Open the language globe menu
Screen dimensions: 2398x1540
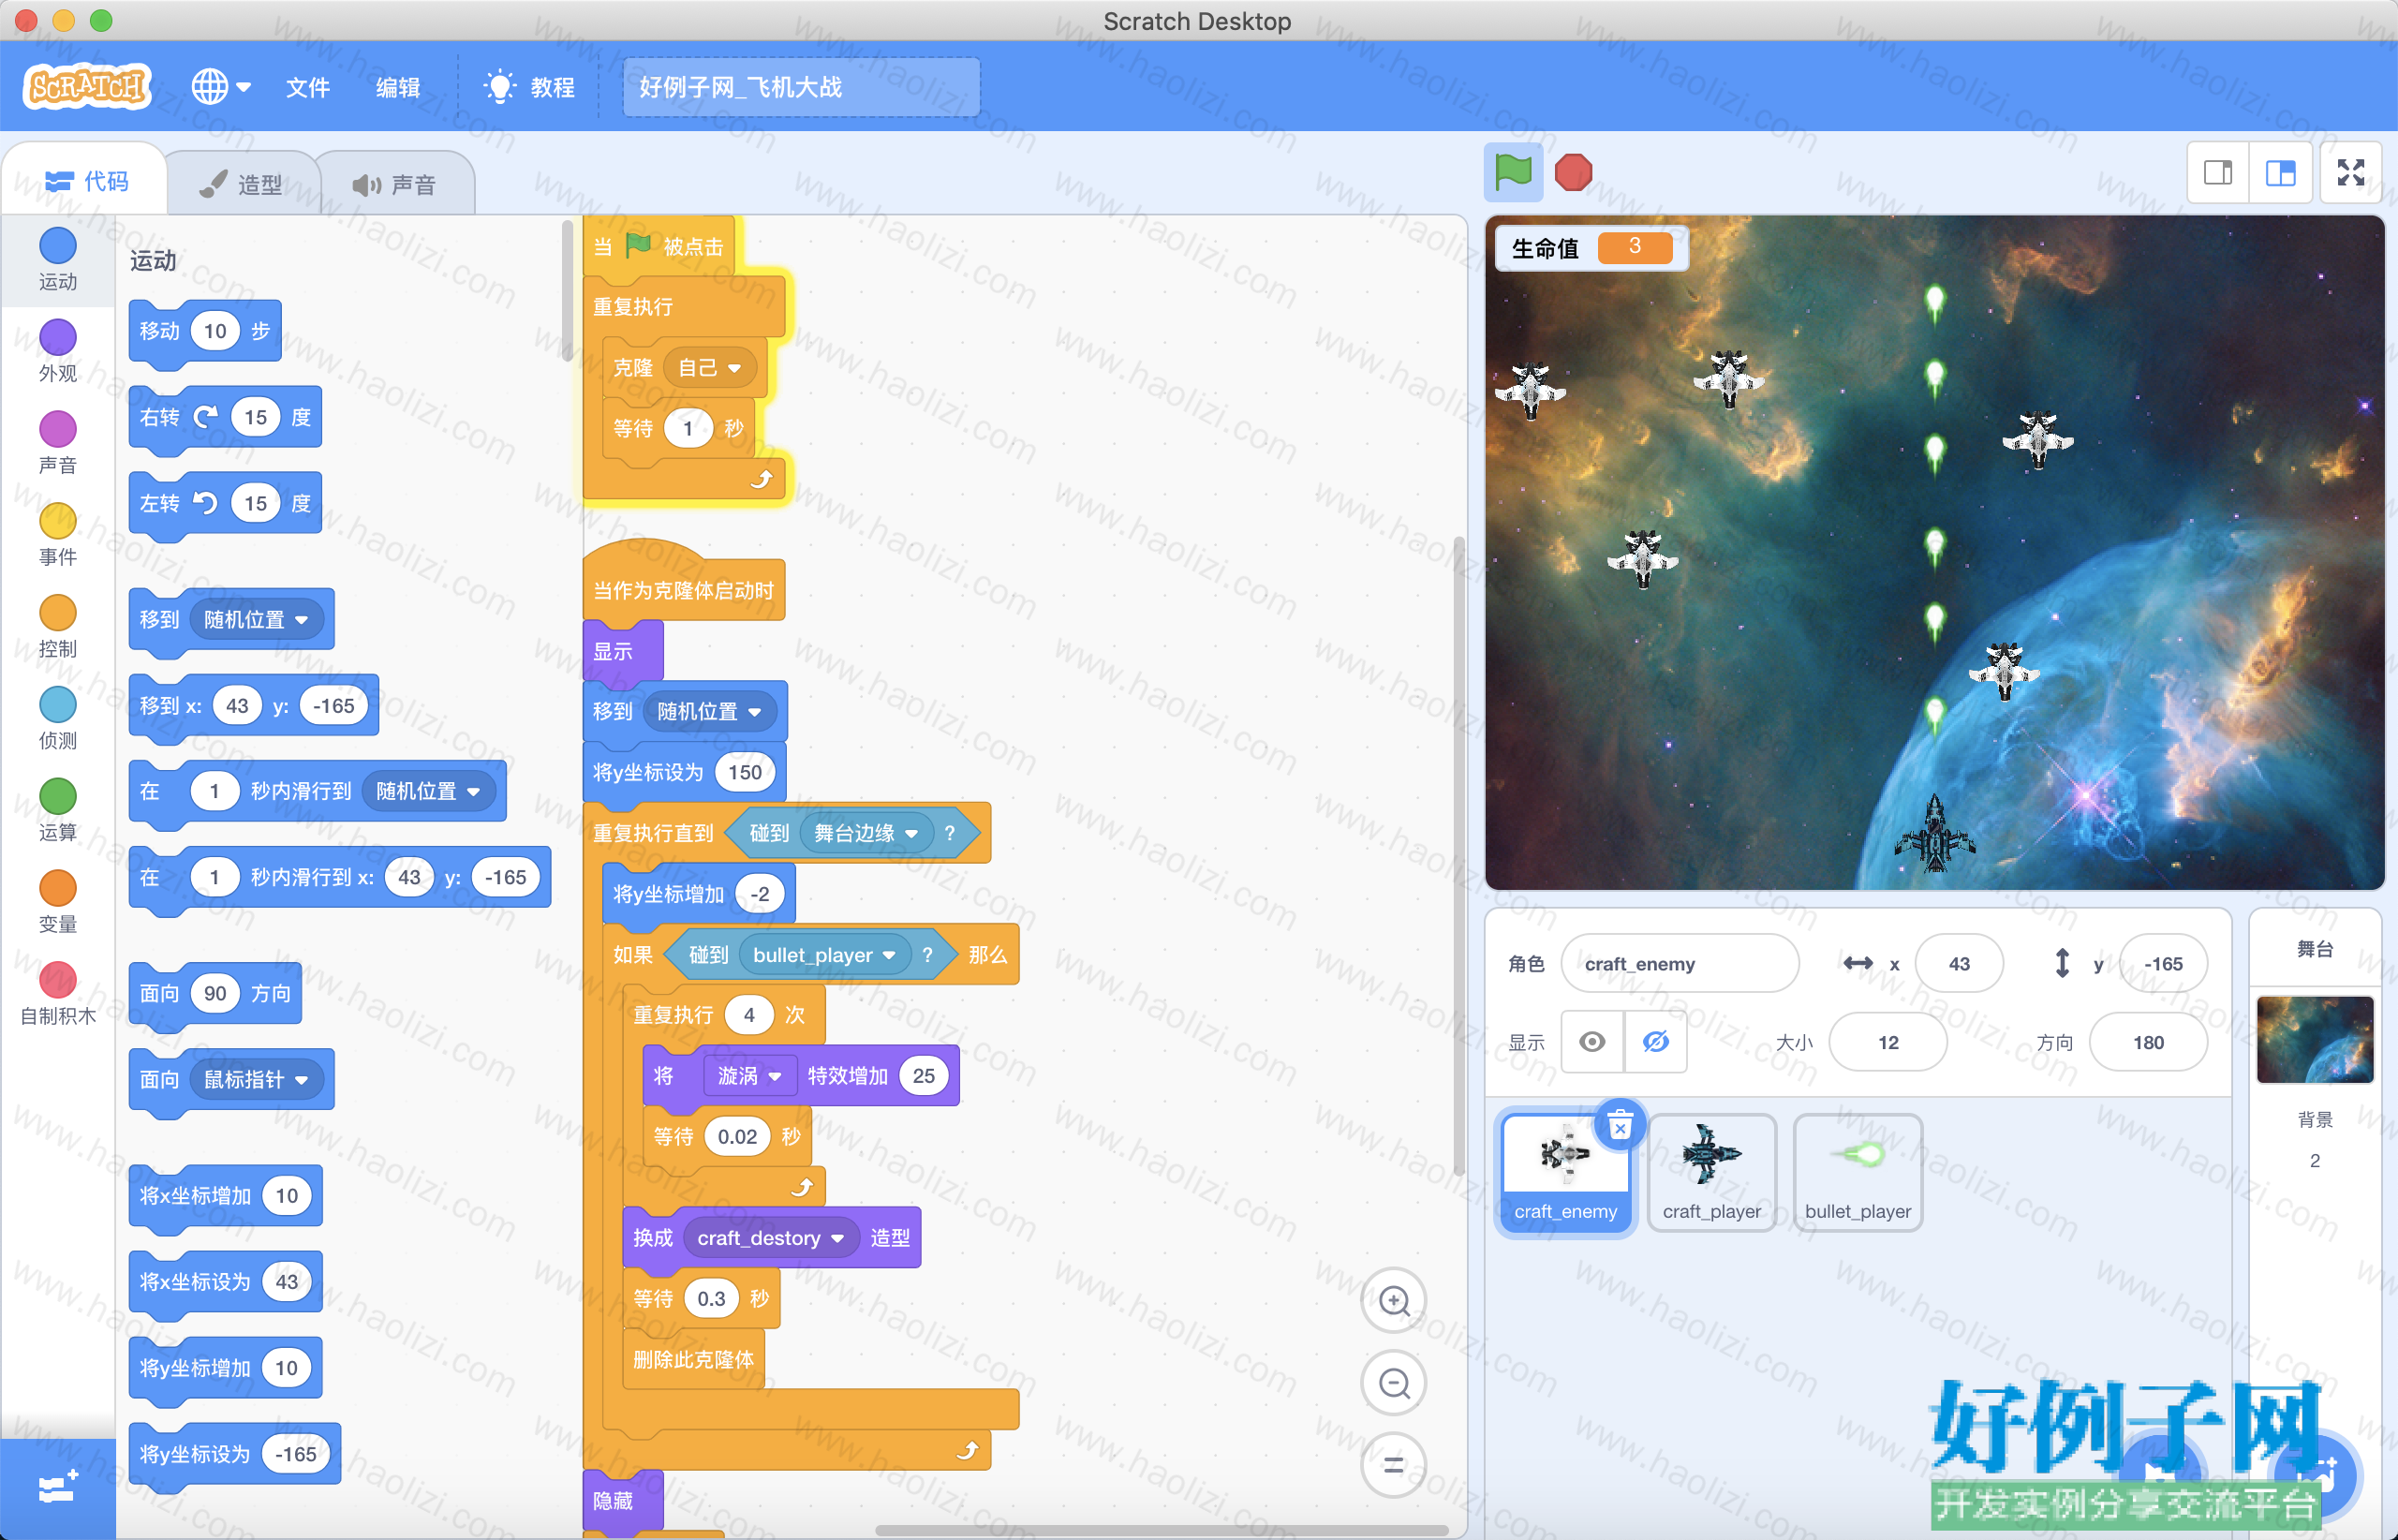[x=220, y=87]
